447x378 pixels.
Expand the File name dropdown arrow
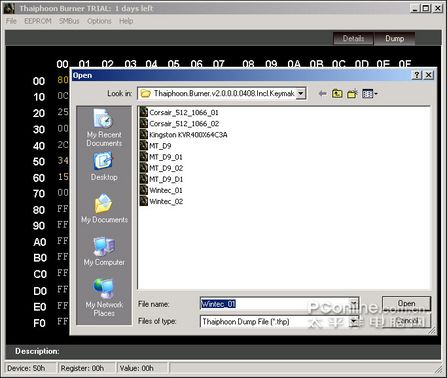point(354,304)
